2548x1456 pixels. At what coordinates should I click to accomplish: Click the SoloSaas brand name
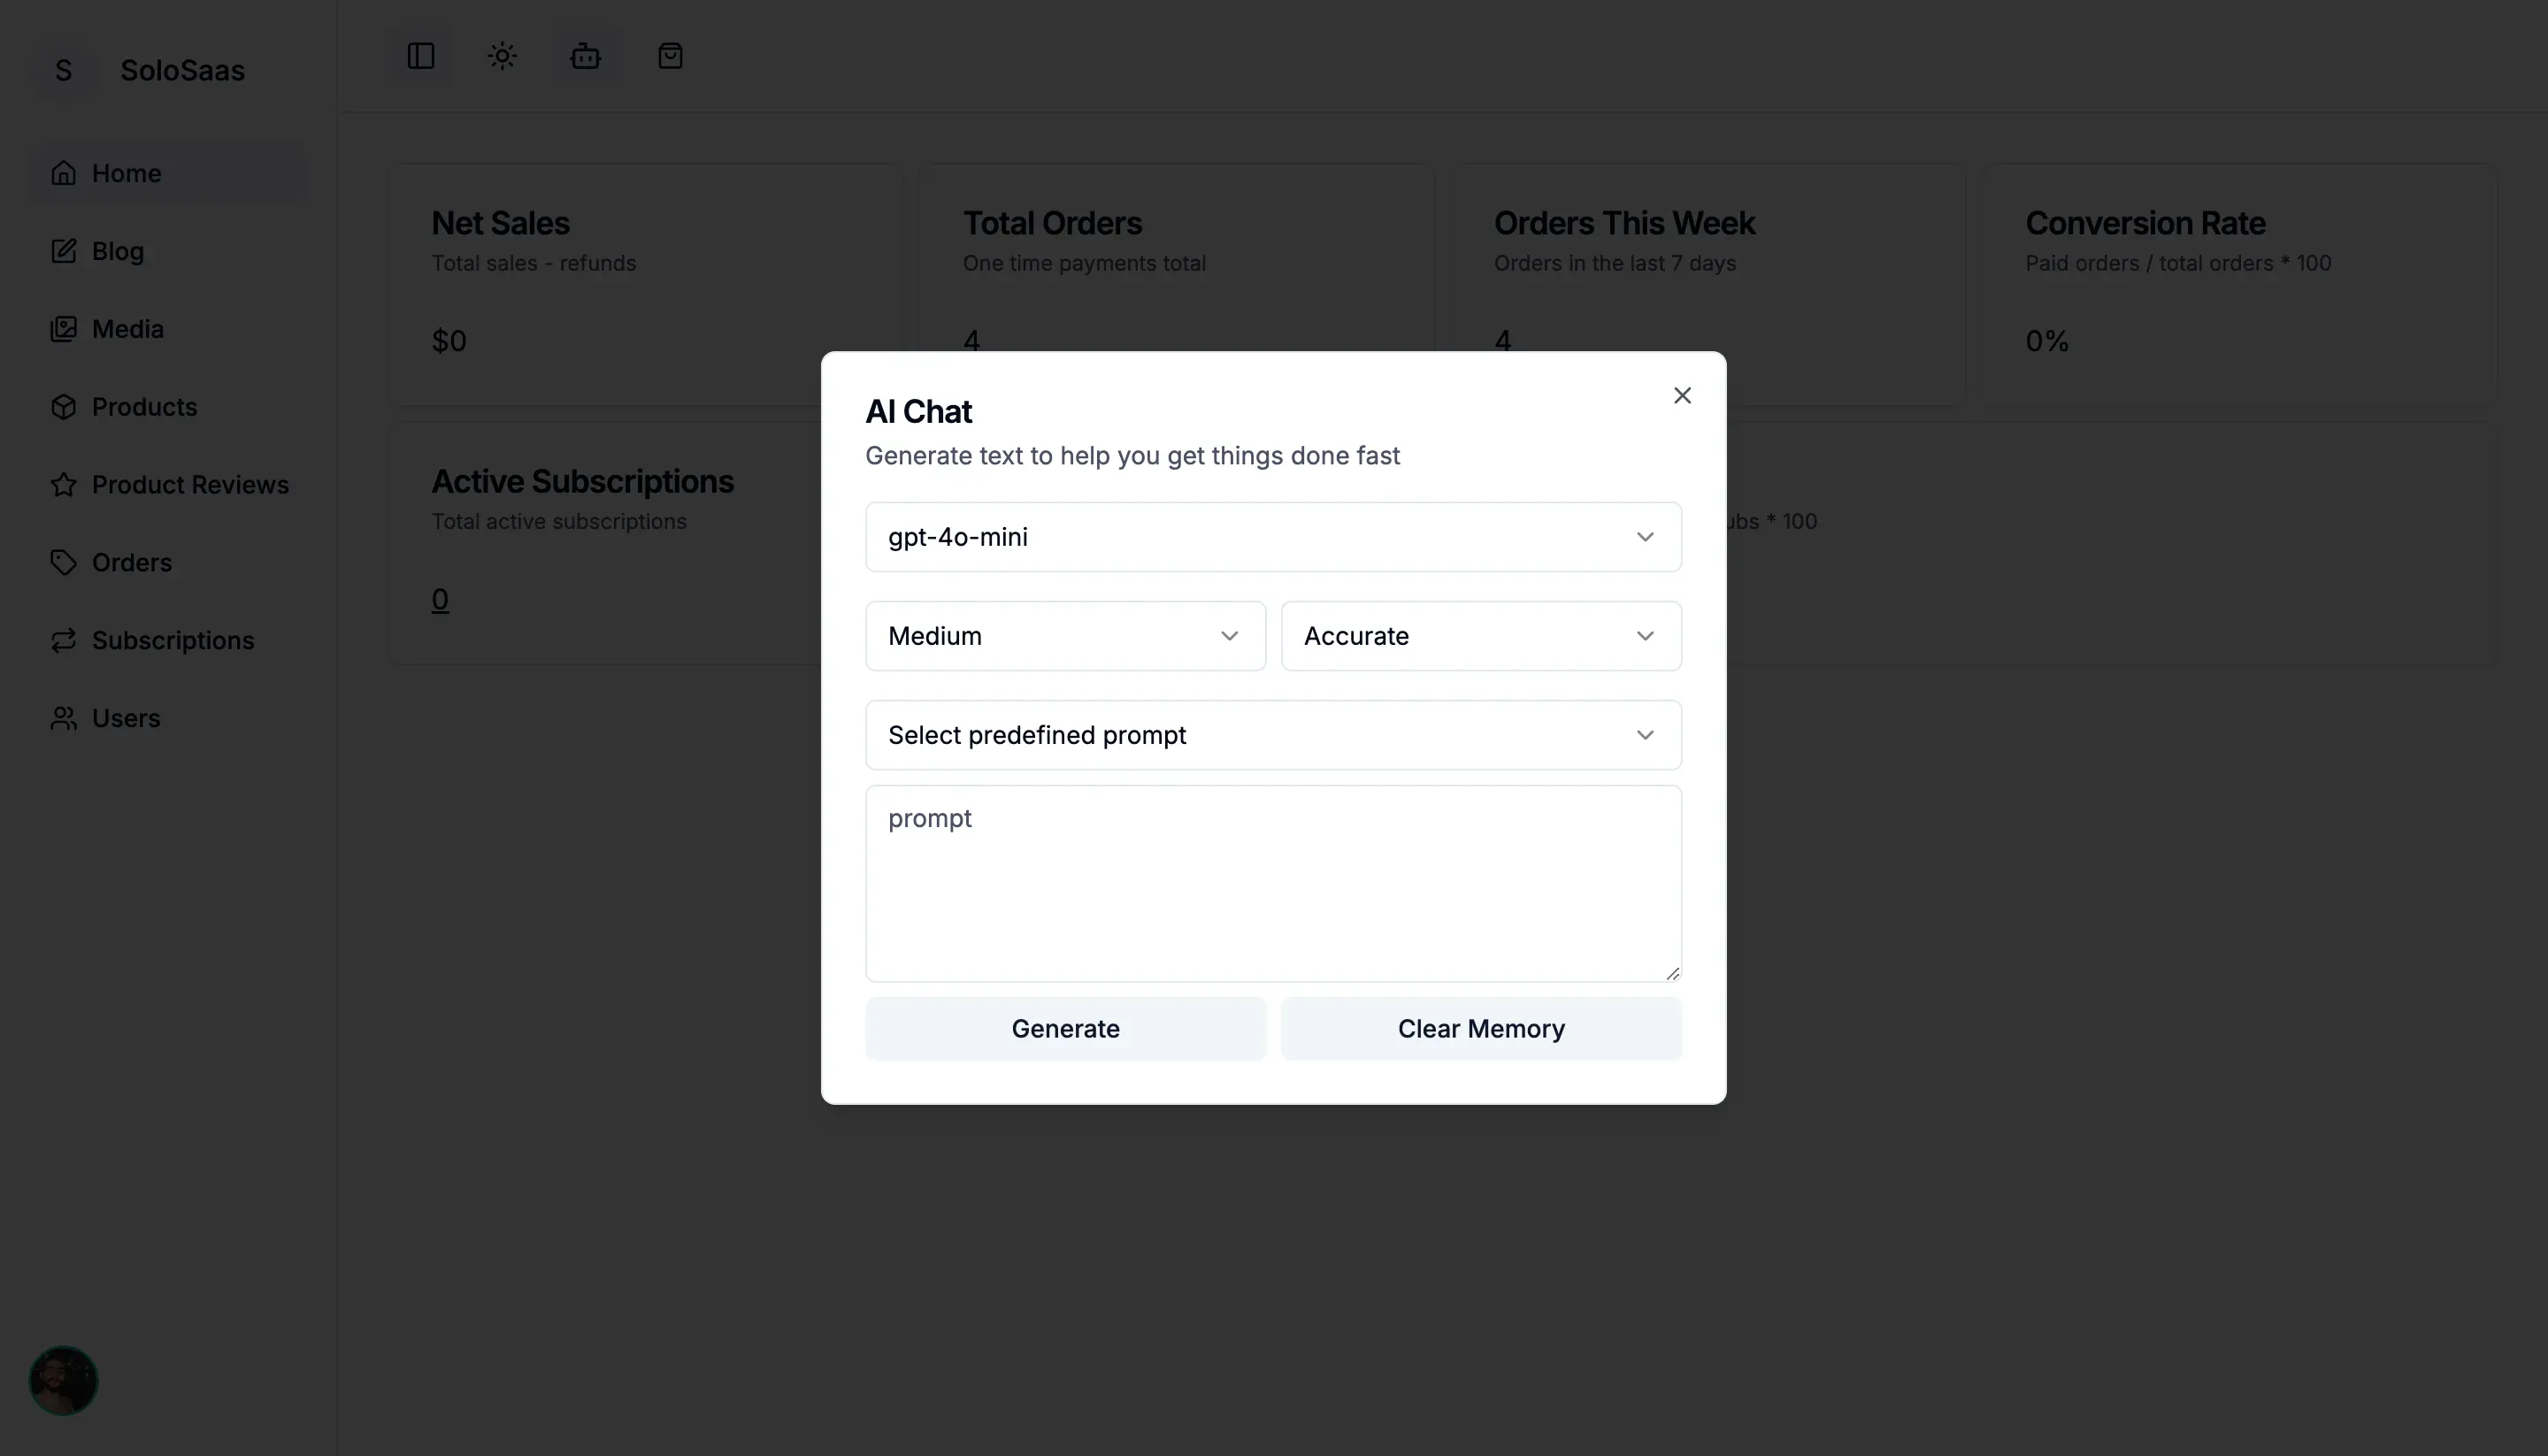pyautogui.click(x=182, y=70)
